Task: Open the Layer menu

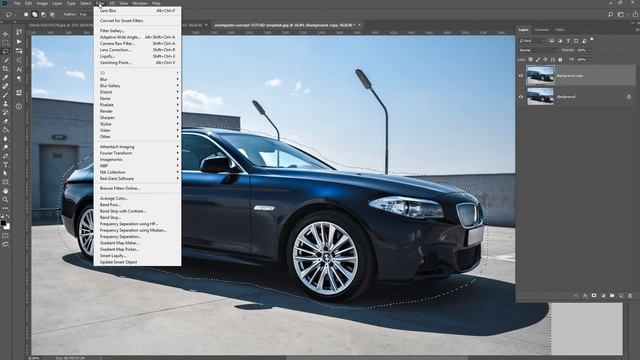Action: (x=57, y=3)
